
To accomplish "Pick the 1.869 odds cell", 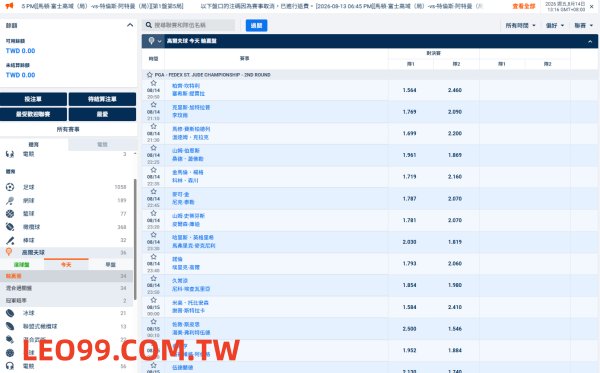I will pos(455,155).
